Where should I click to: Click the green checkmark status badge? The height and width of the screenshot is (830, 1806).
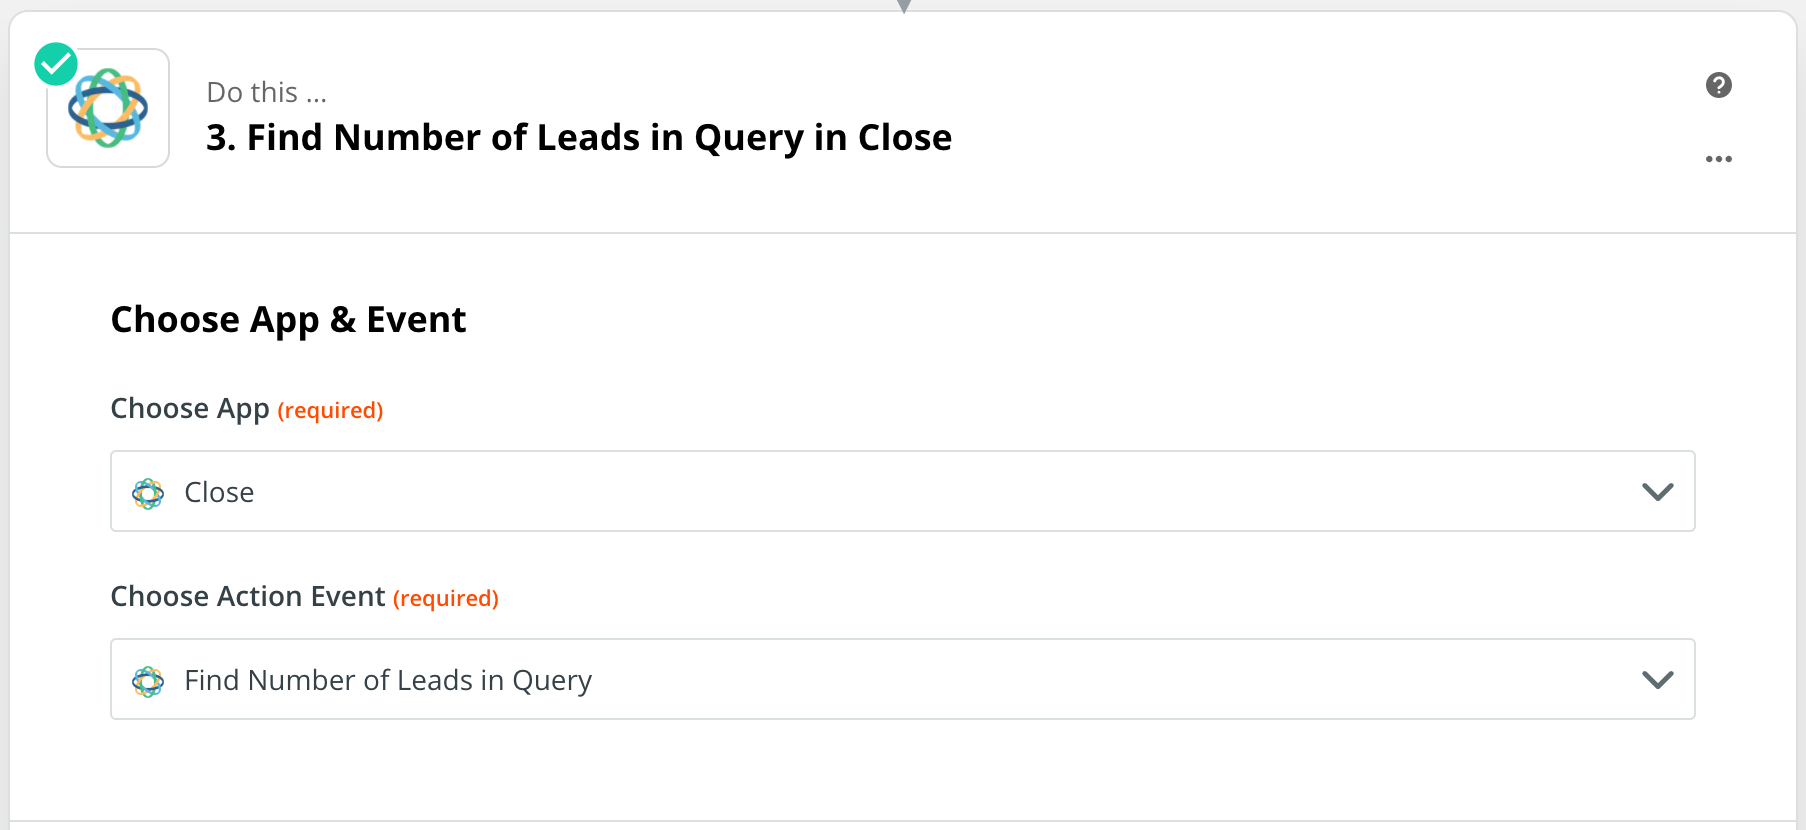click(x=56, y=64)
